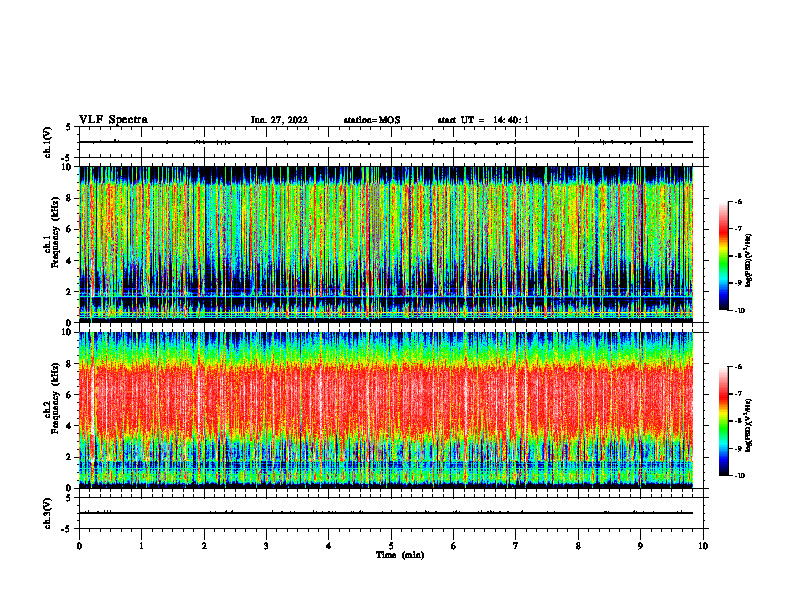This screenshot has height=612, width=792.
Task: Click the "2" kHz tick of ch.1 spectrogram
Action: tap(70, 292)
